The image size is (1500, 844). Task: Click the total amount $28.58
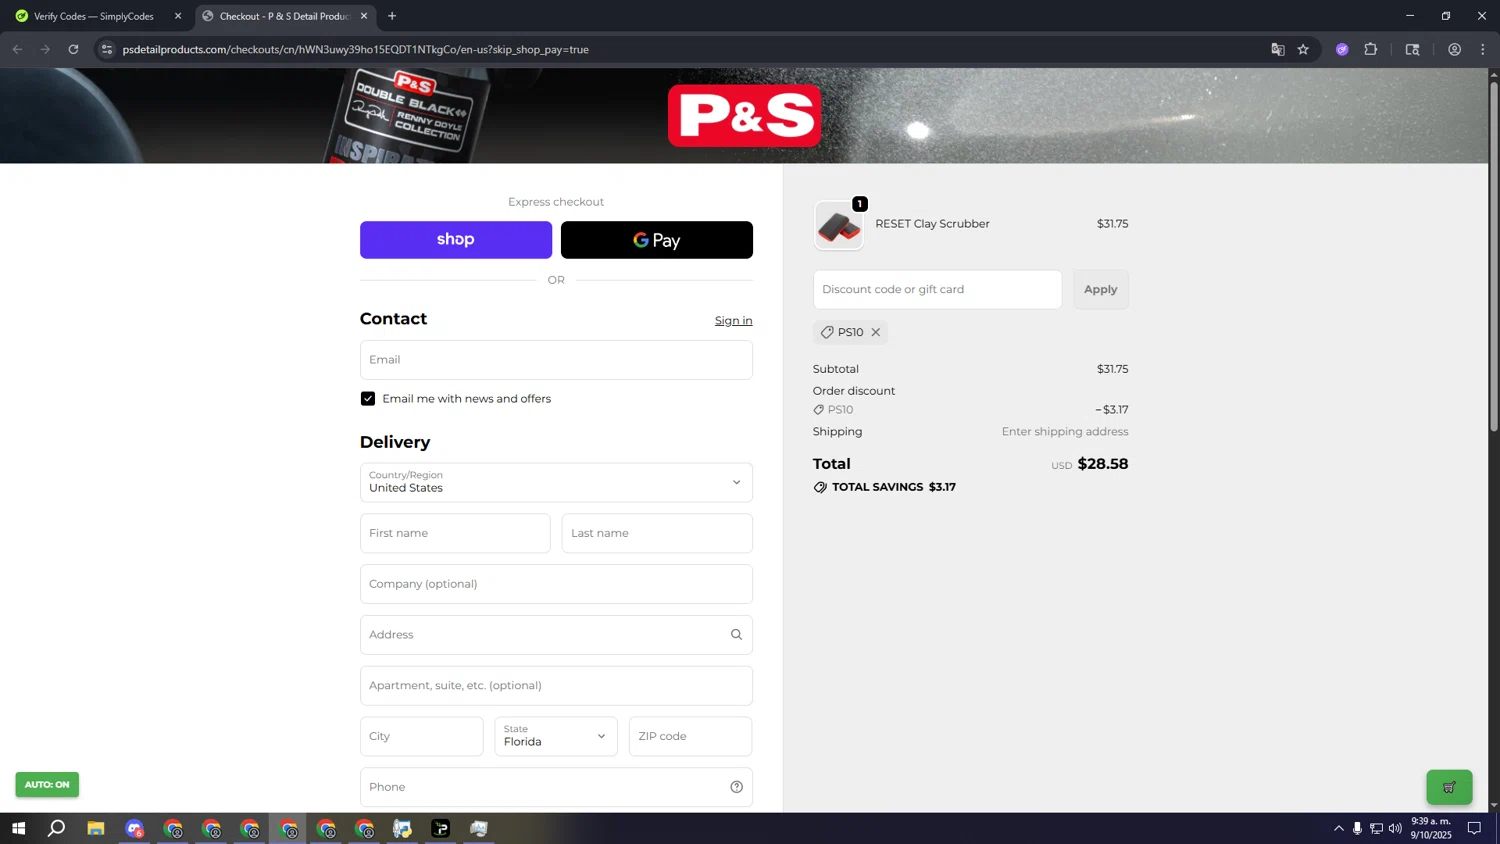tap(1103, 464)
